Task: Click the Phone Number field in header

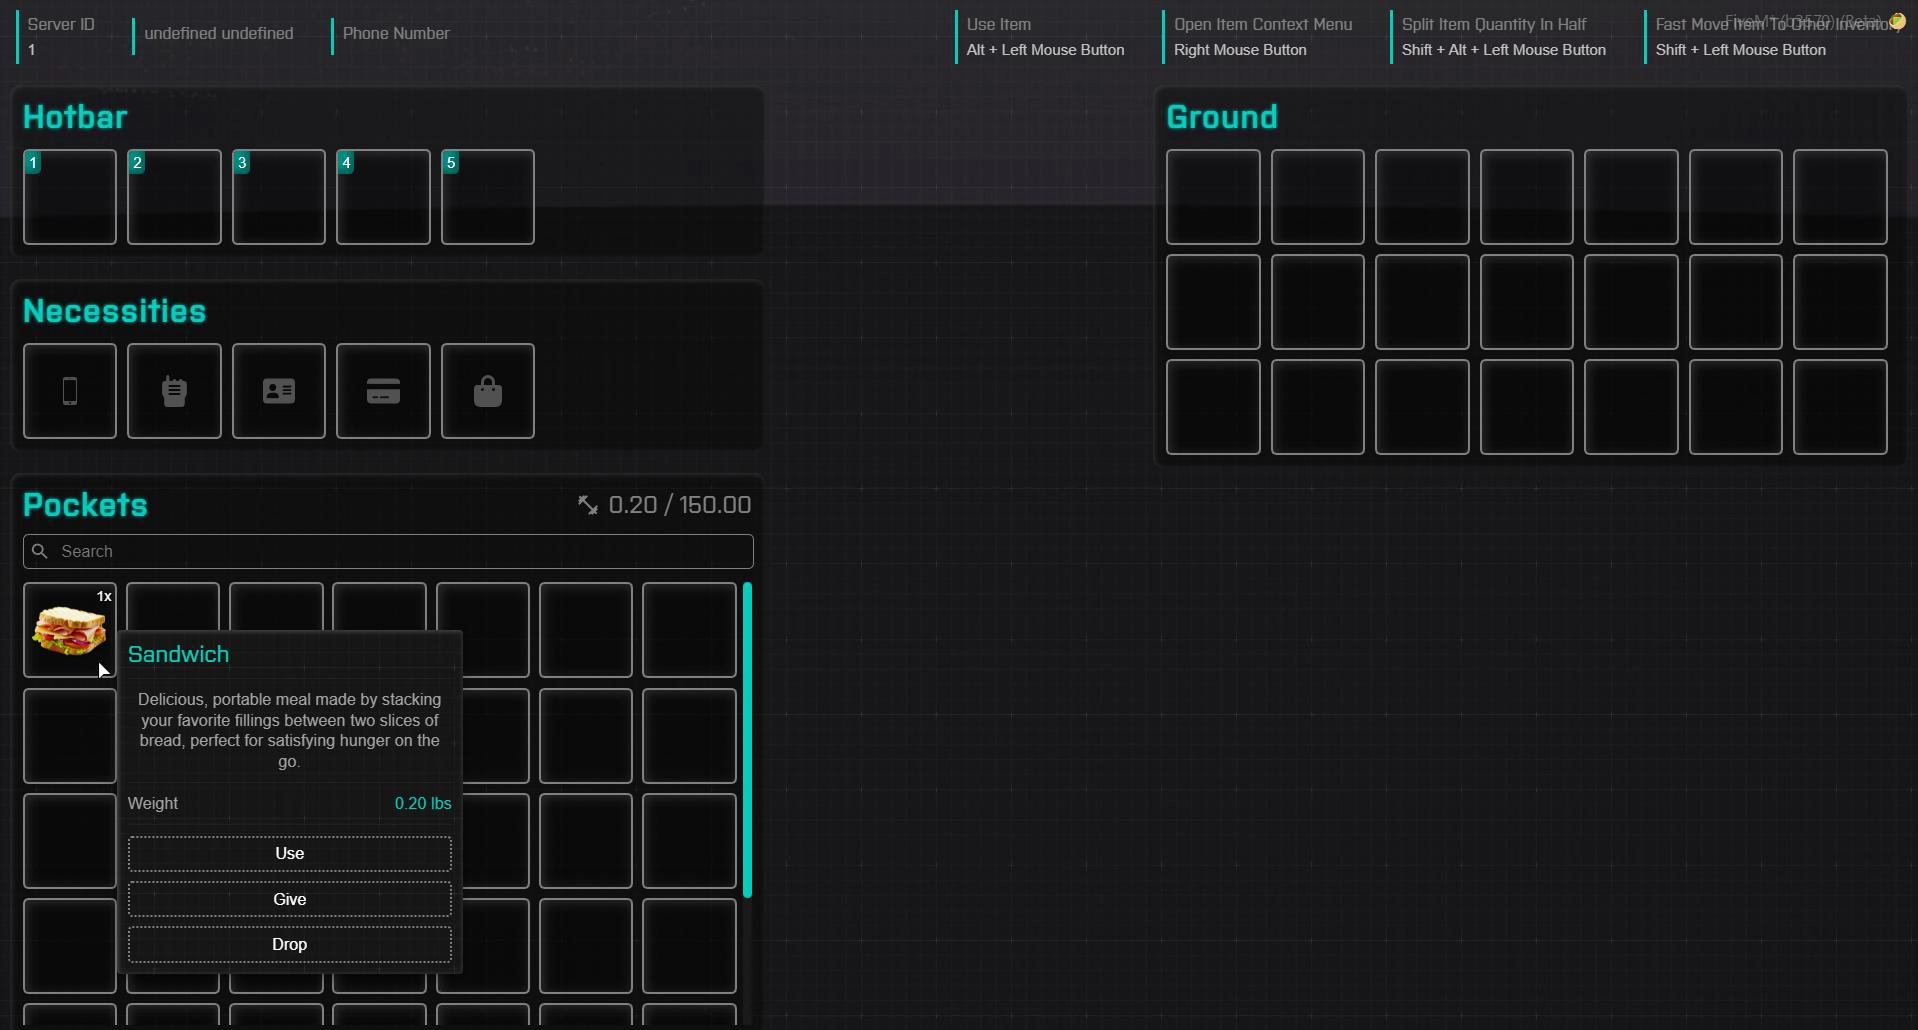Action: pyautogui.click(x=396, y=34)
